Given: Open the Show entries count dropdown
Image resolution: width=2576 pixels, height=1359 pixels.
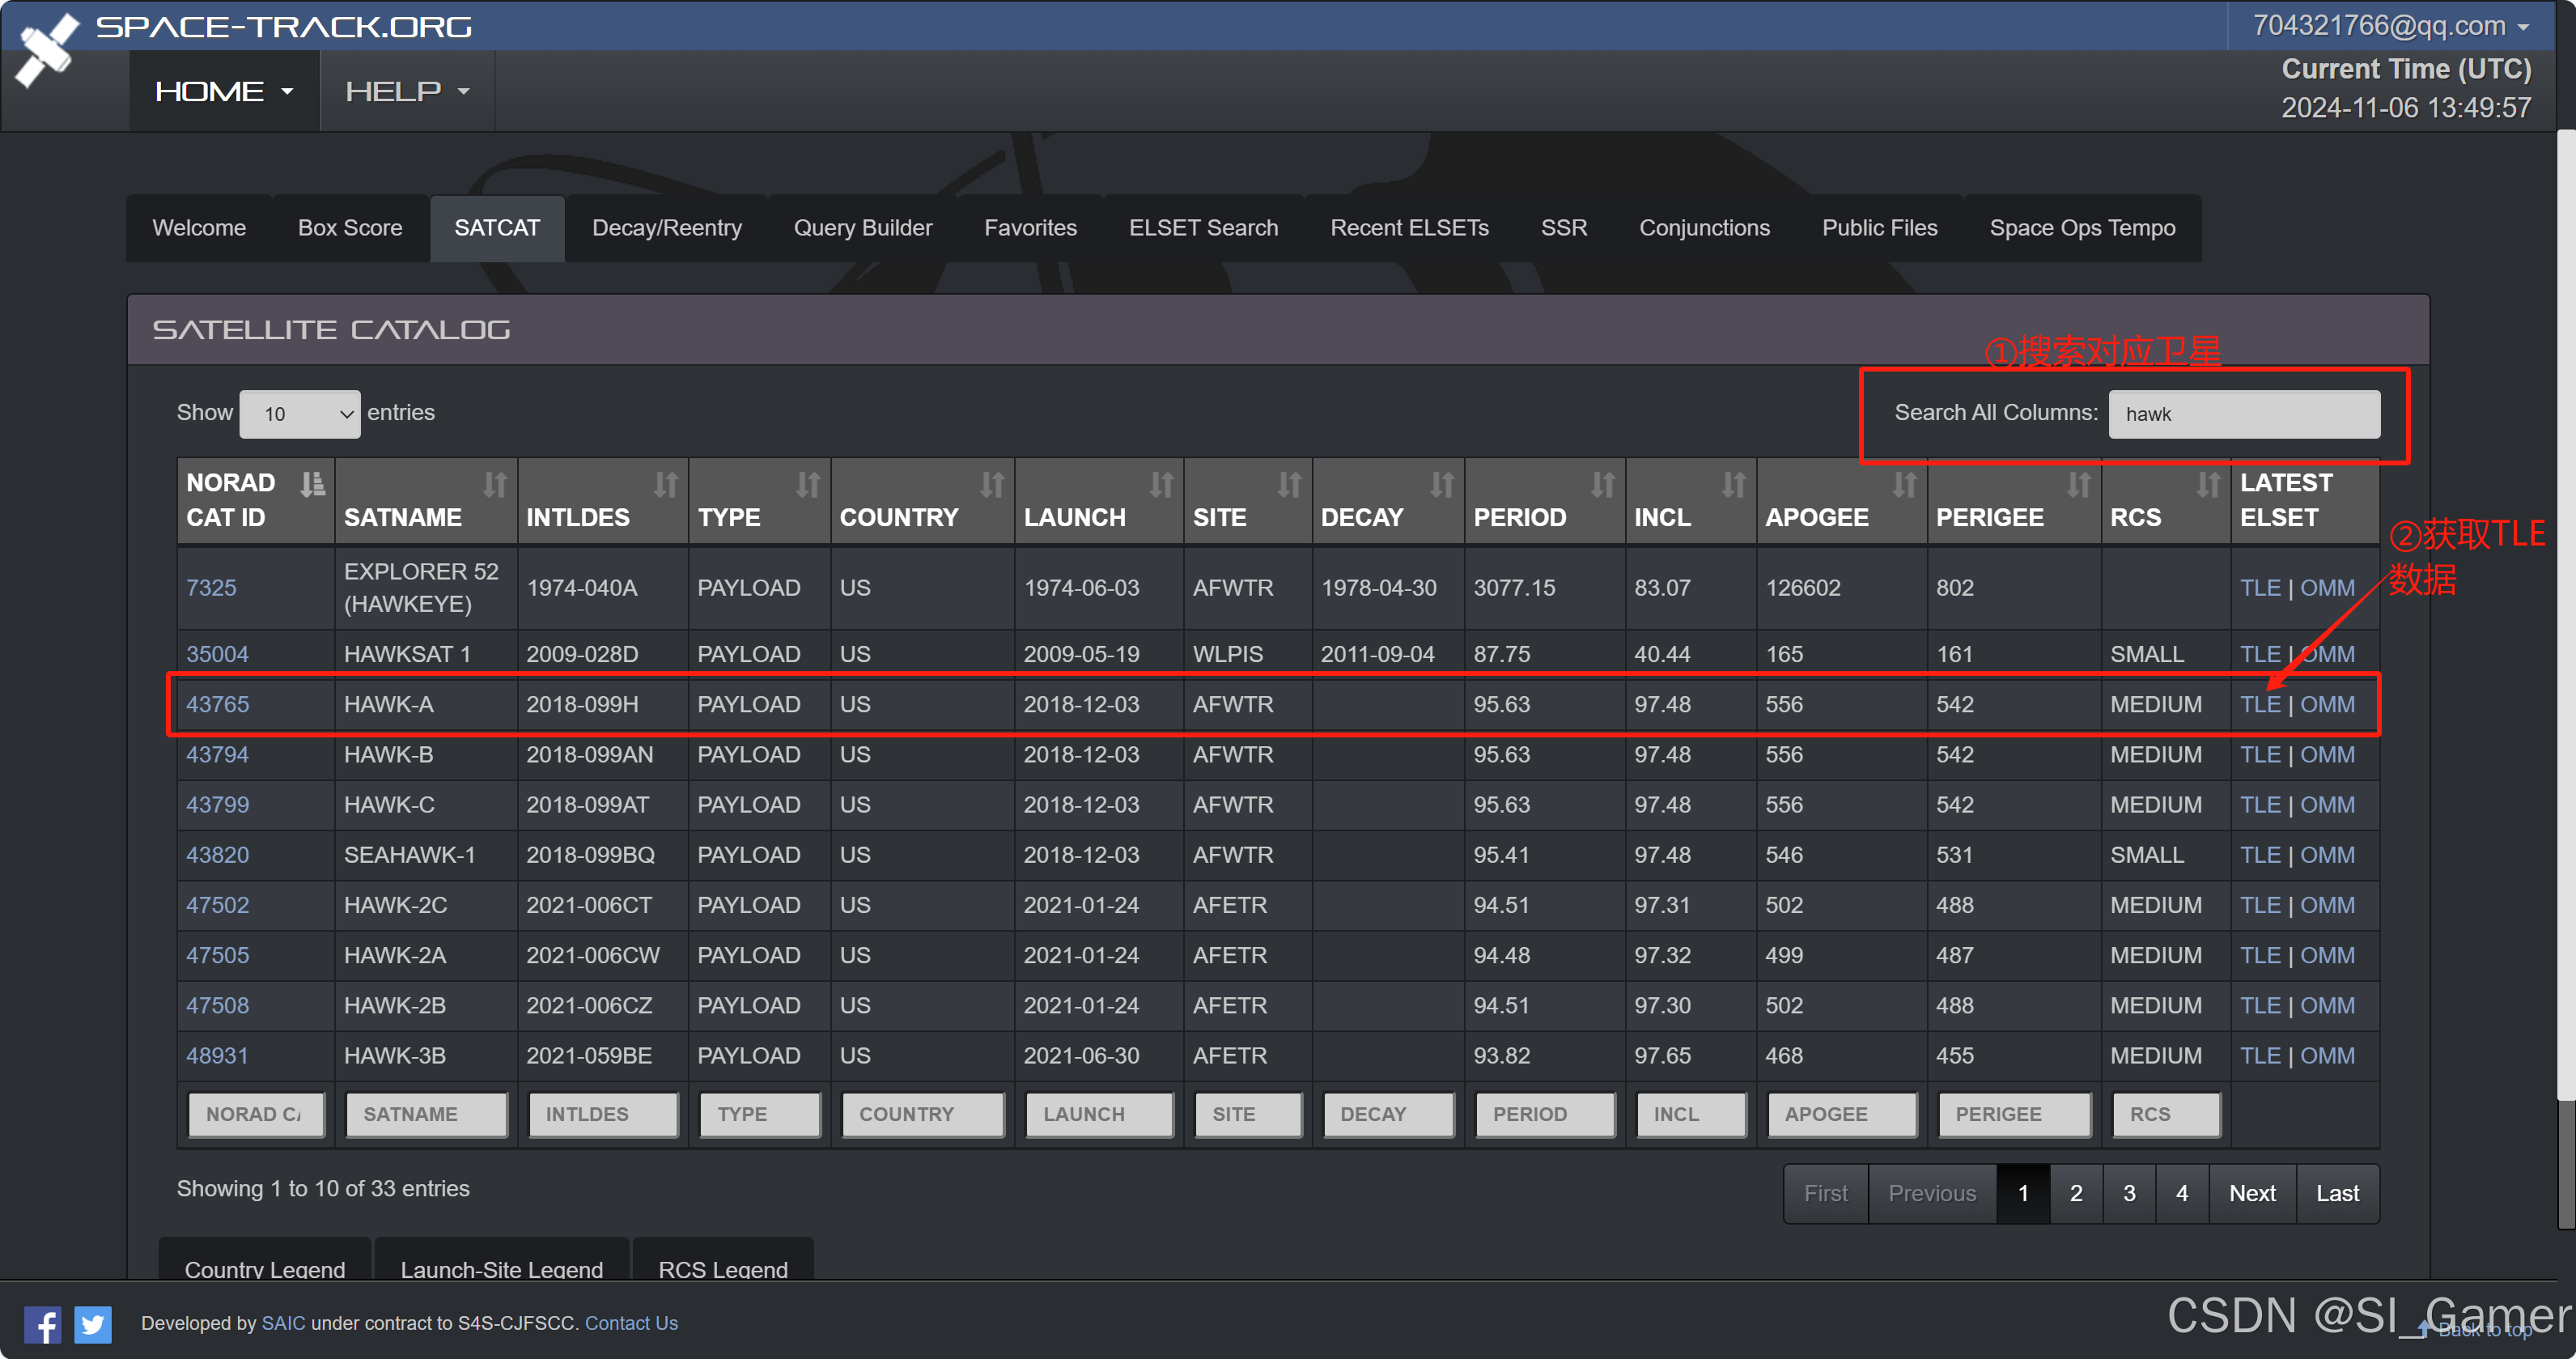Looking at the screenshot, I should [x=300, y=414].
